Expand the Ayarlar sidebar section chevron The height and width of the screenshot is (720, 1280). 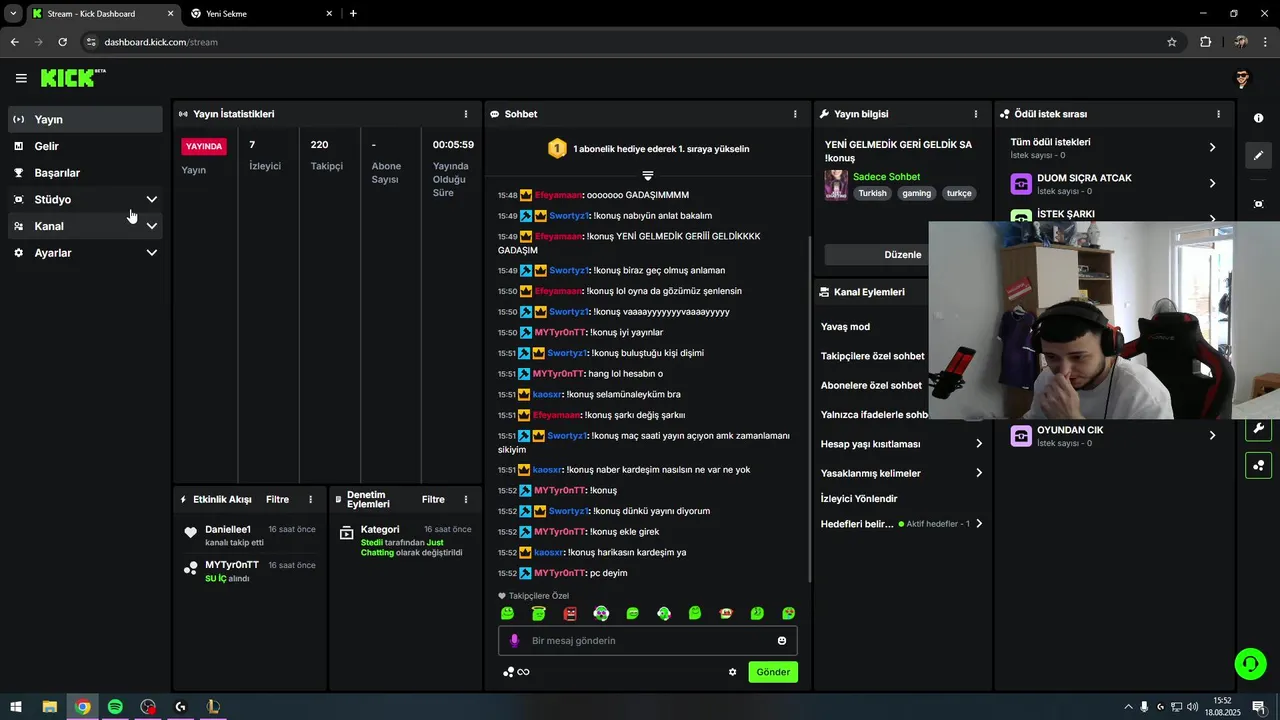[x=152, y=253]
